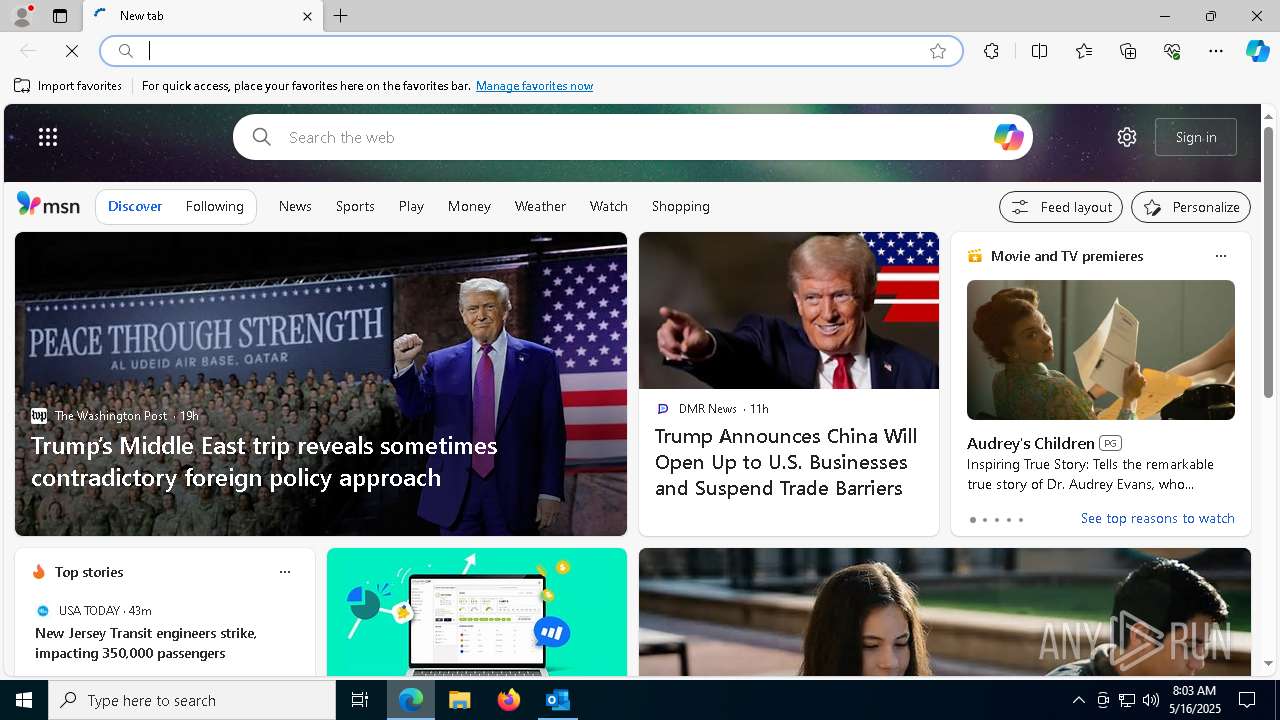The image size is (1280, 720).
Task: Click Import favorites button
Action: [x=68, y=86]
